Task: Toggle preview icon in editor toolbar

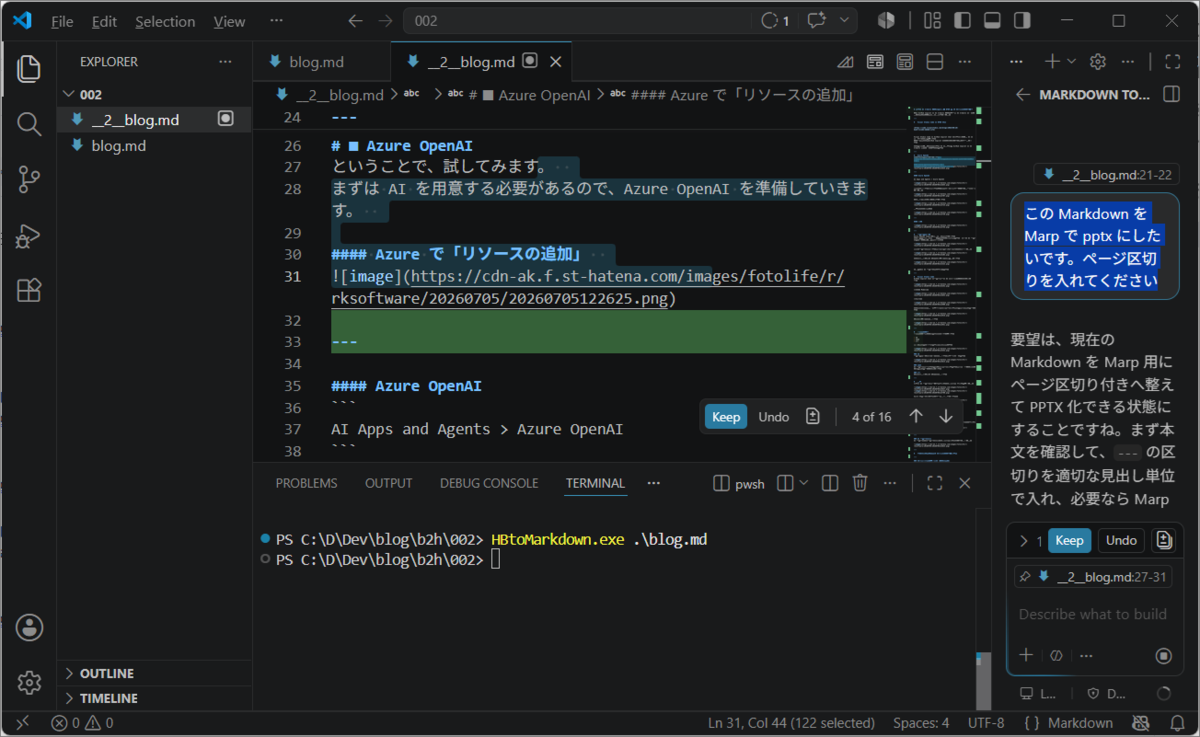Action: click(x=875, y=62)
